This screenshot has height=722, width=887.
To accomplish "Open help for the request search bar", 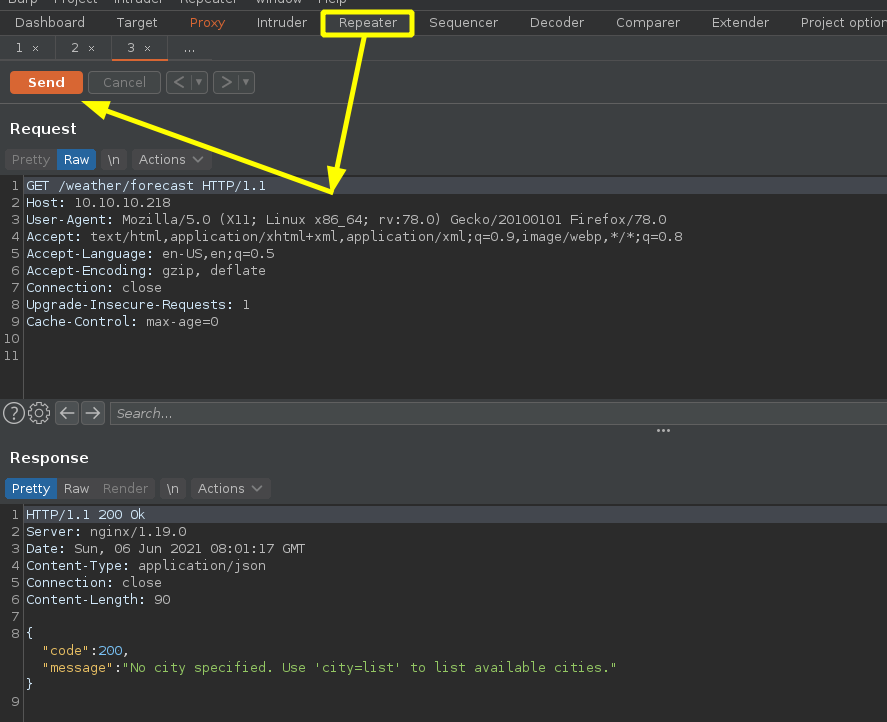I will pos(14,413).
